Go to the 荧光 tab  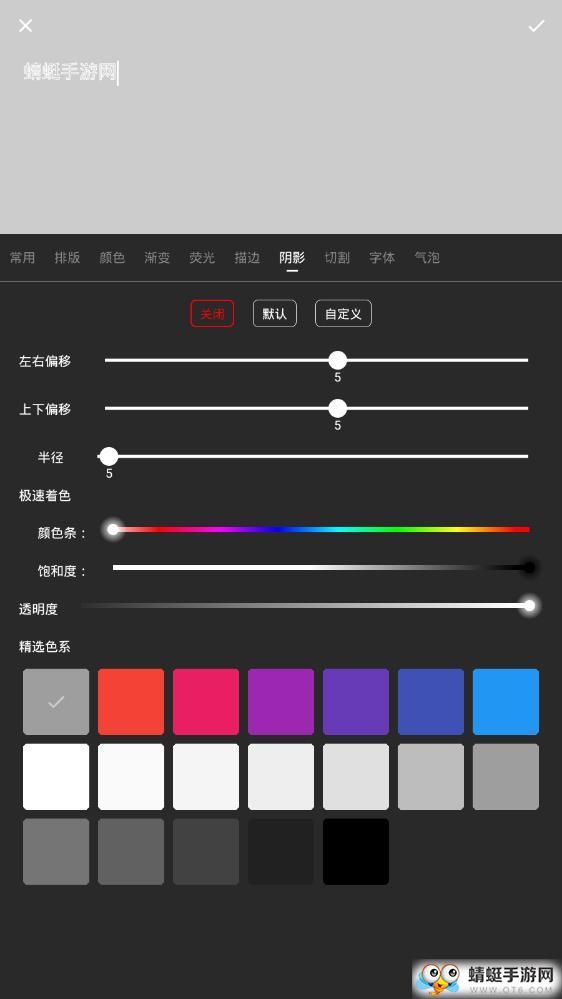[202, 257]
